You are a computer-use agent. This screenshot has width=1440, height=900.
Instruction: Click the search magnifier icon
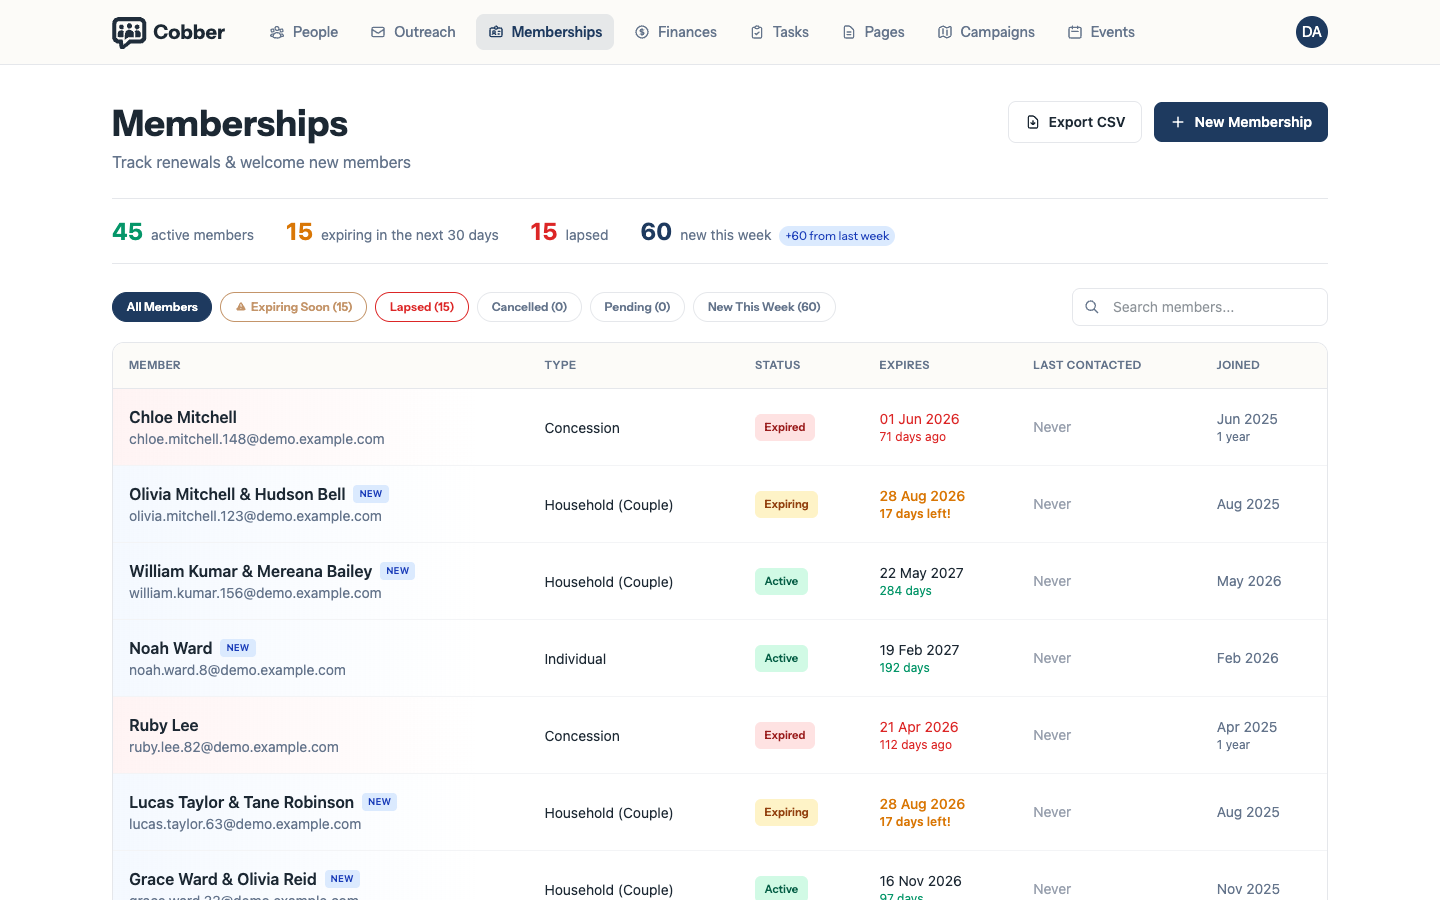click(x=1092, y=307)
